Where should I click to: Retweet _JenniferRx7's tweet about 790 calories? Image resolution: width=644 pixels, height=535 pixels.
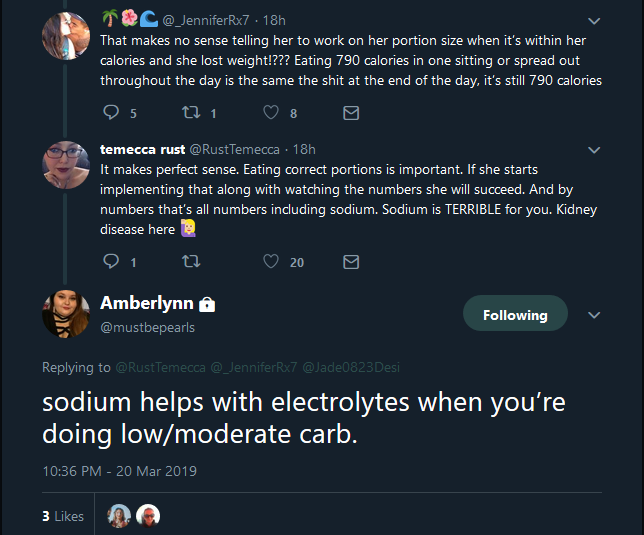coord(191,113)
